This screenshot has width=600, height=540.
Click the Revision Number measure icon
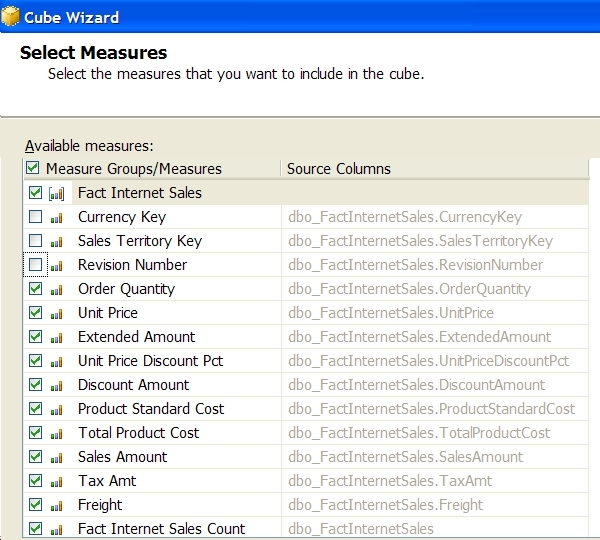click(56, 266)
